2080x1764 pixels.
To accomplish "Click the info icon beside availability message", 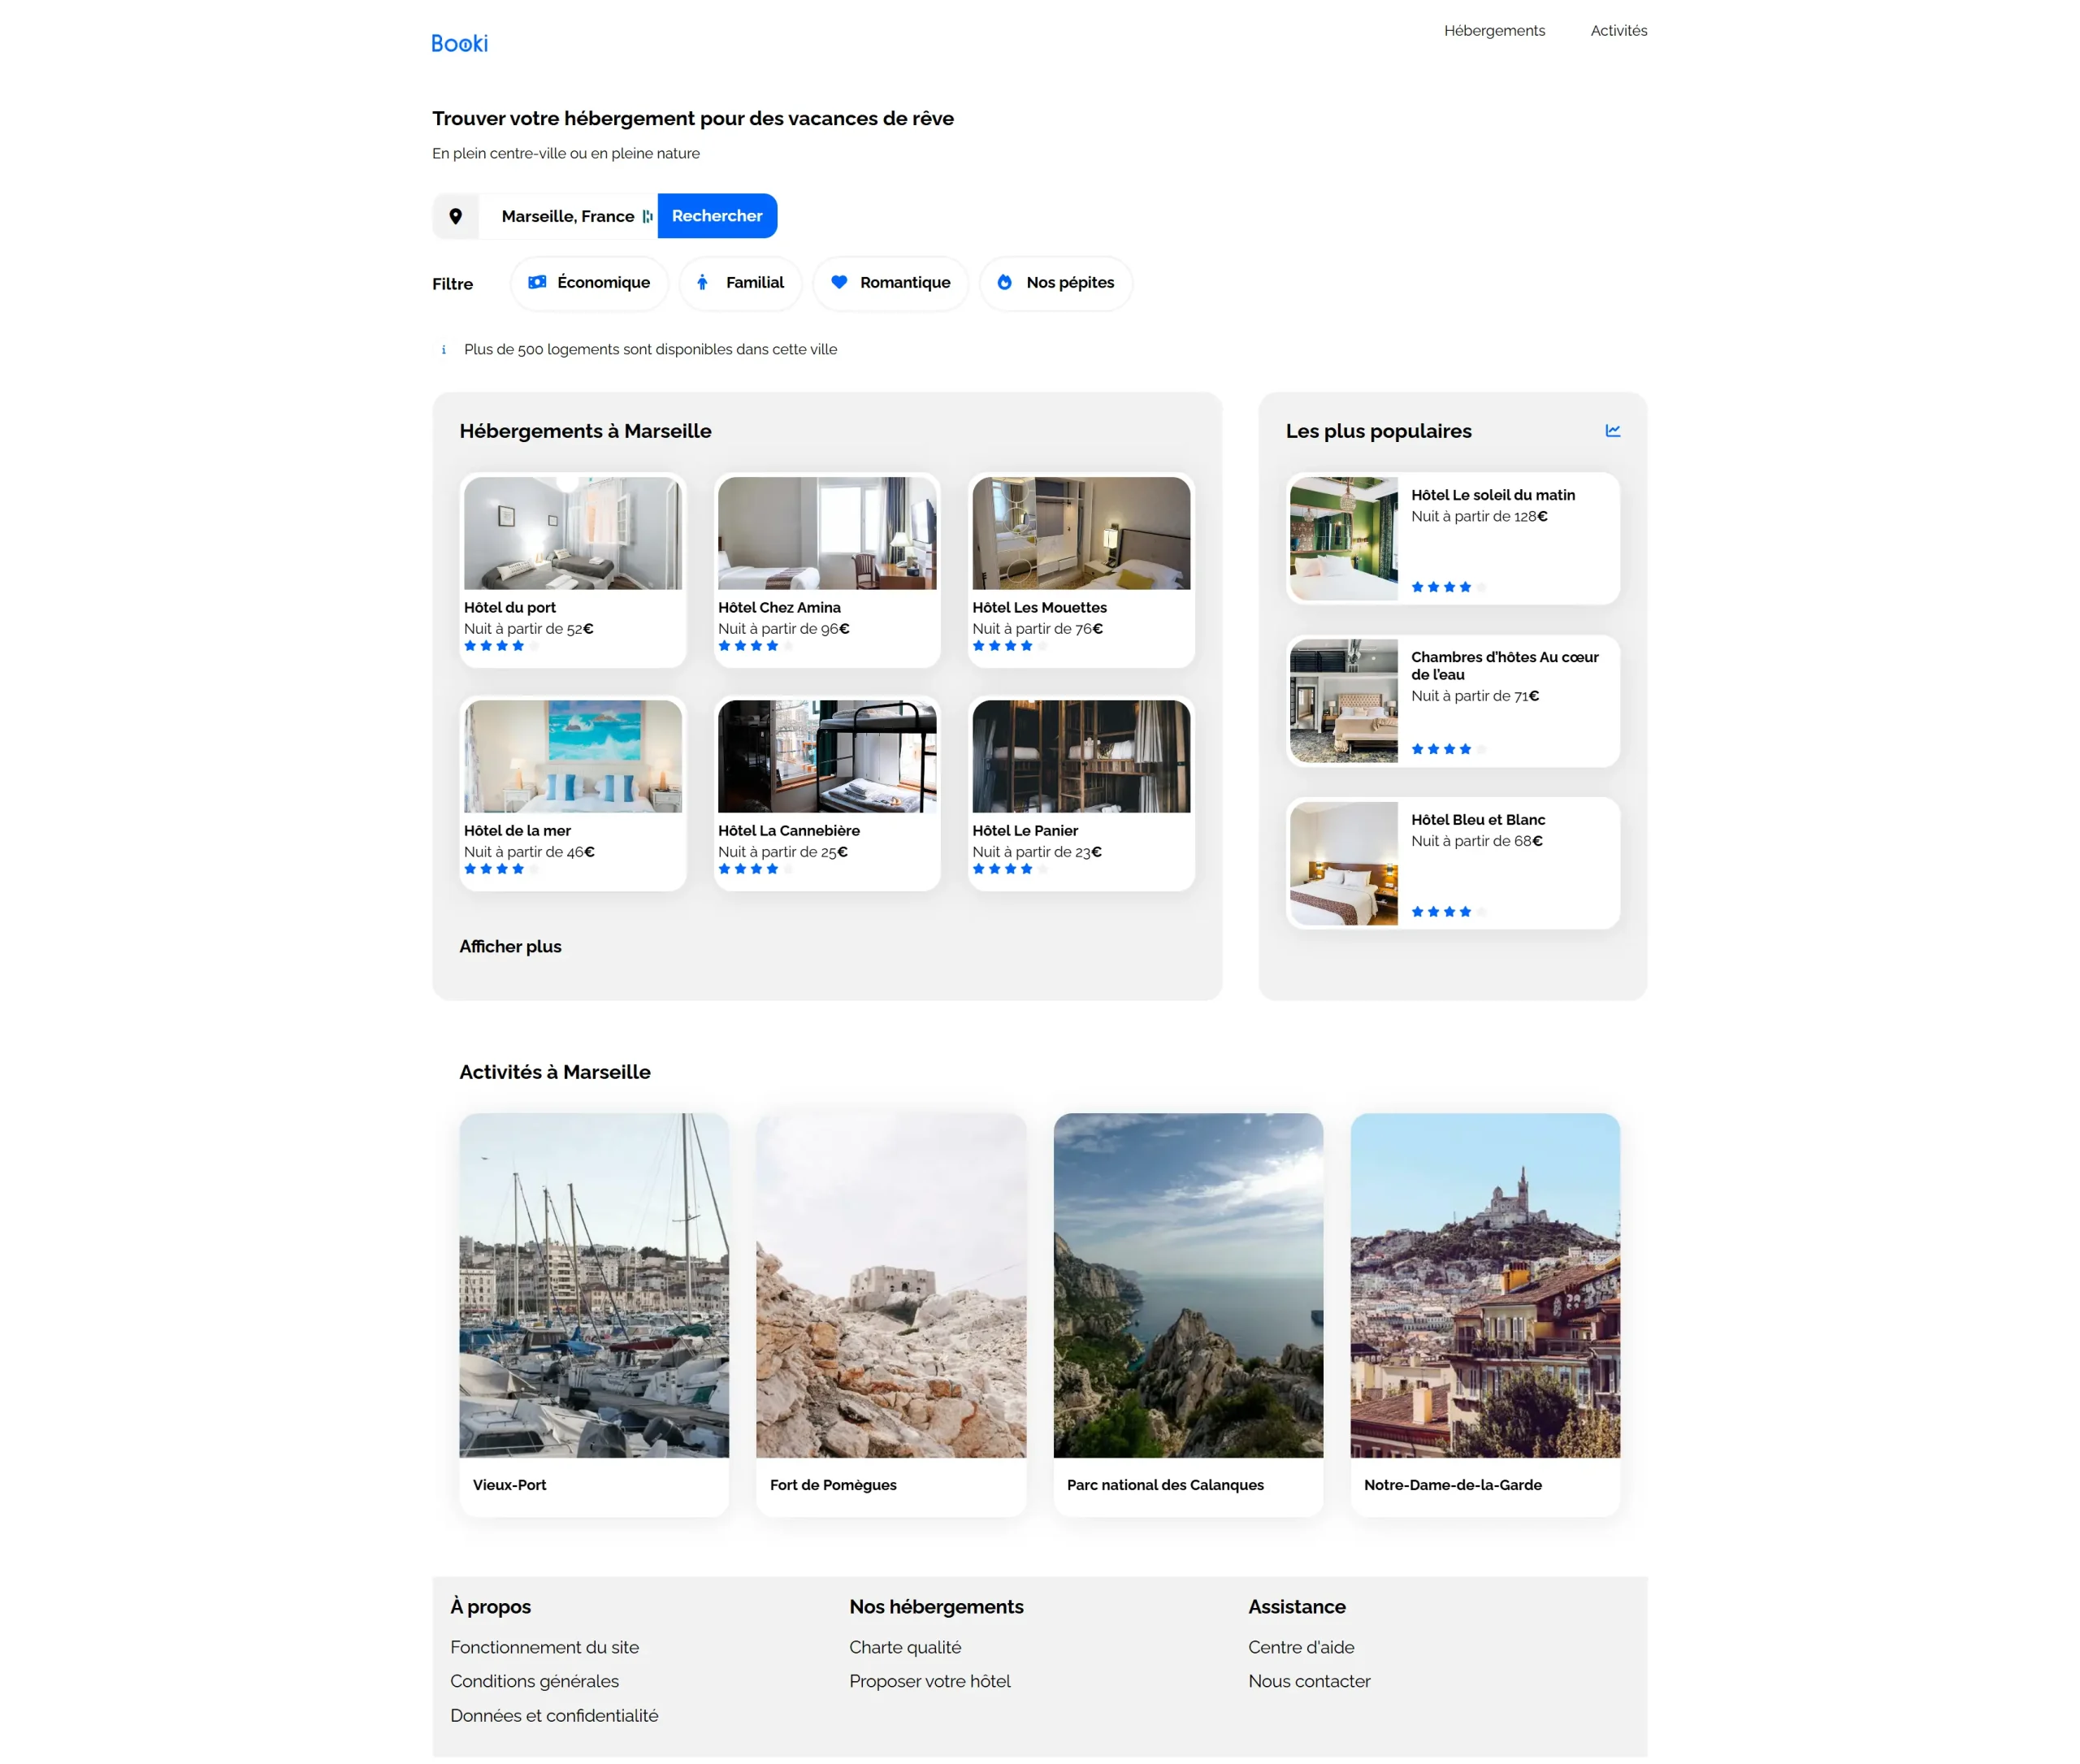I will coord(444,350).
